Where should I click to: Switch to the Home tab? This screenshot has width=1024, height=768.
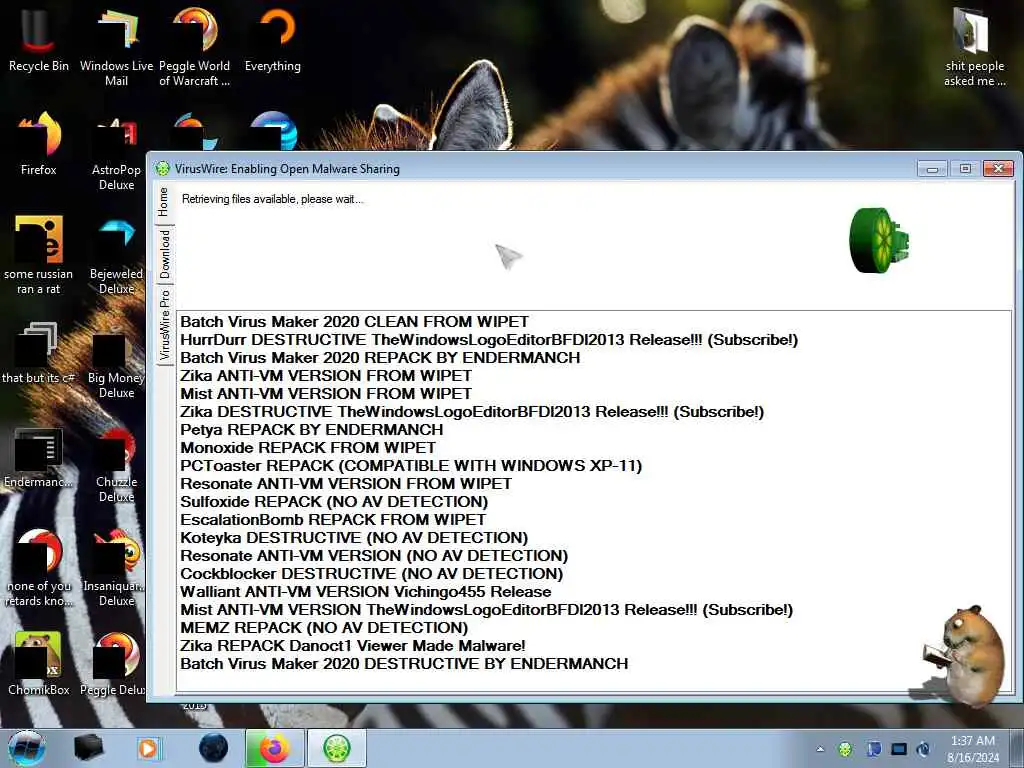click(x=164, y=202)
